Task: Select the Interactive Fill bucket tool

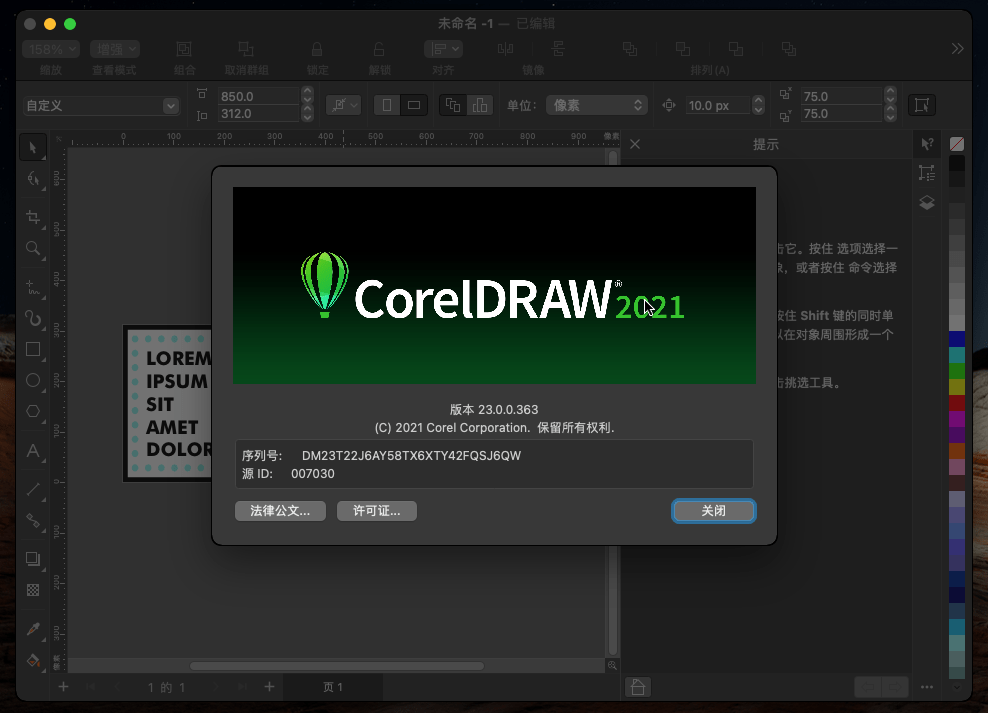Action: (33, 661)
